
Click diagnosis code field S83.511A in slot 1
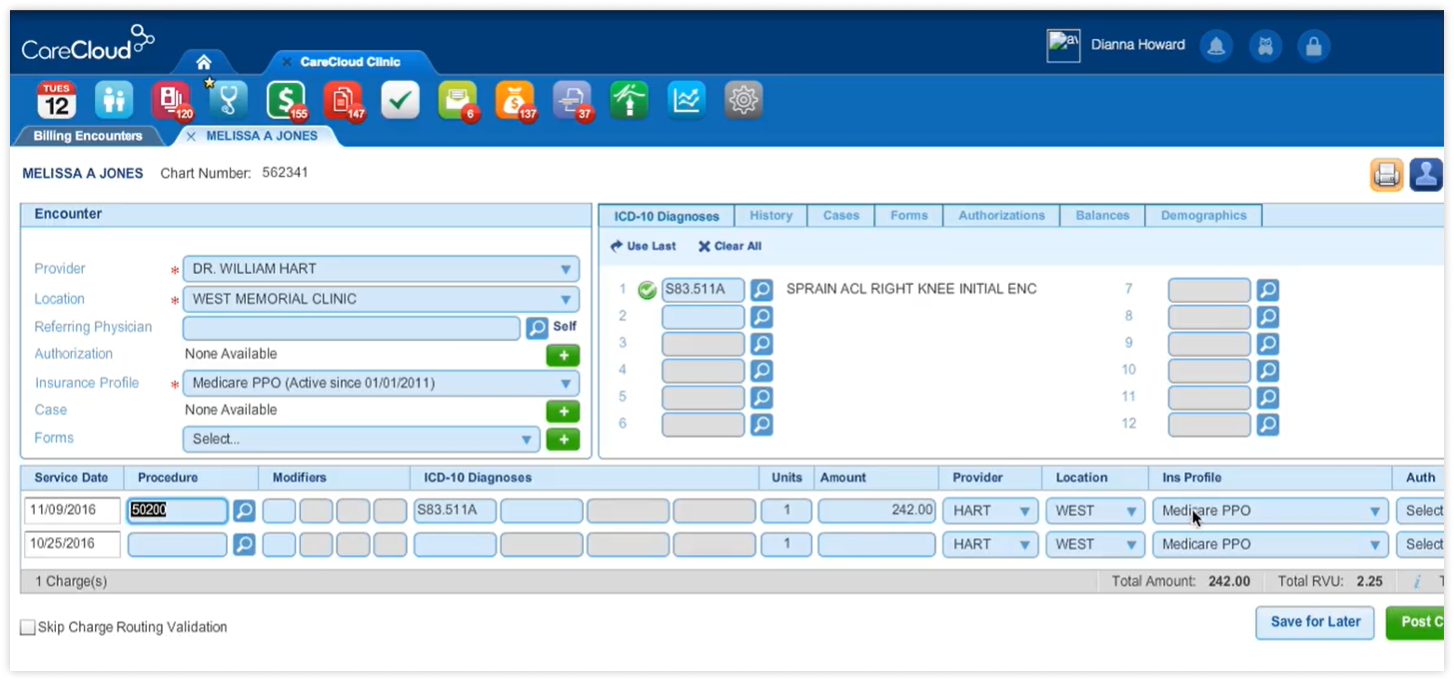[x=703, y=290]
